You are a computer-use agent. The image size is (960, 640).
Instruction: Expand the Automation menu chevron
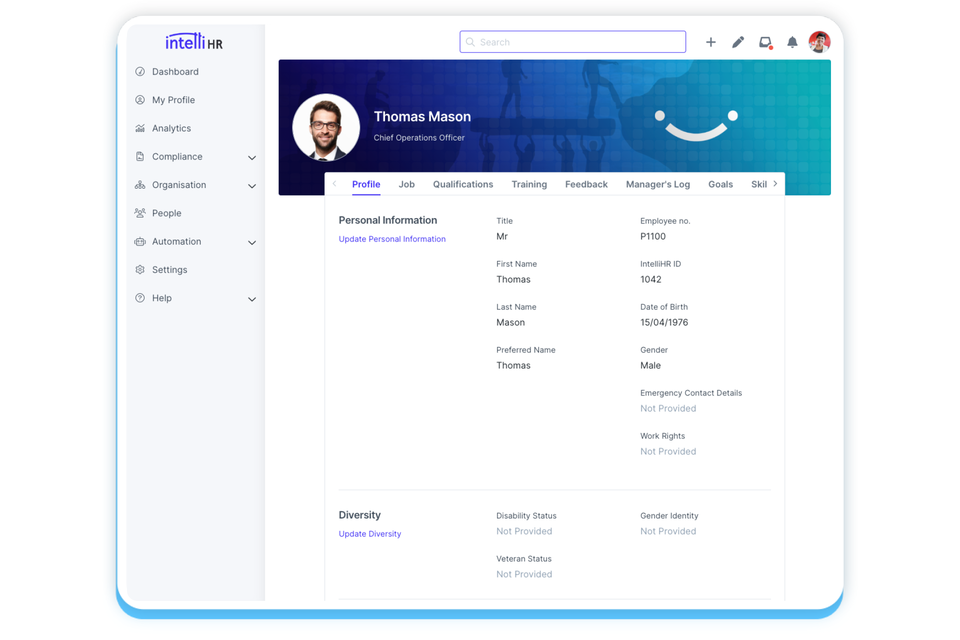(252, 243)
